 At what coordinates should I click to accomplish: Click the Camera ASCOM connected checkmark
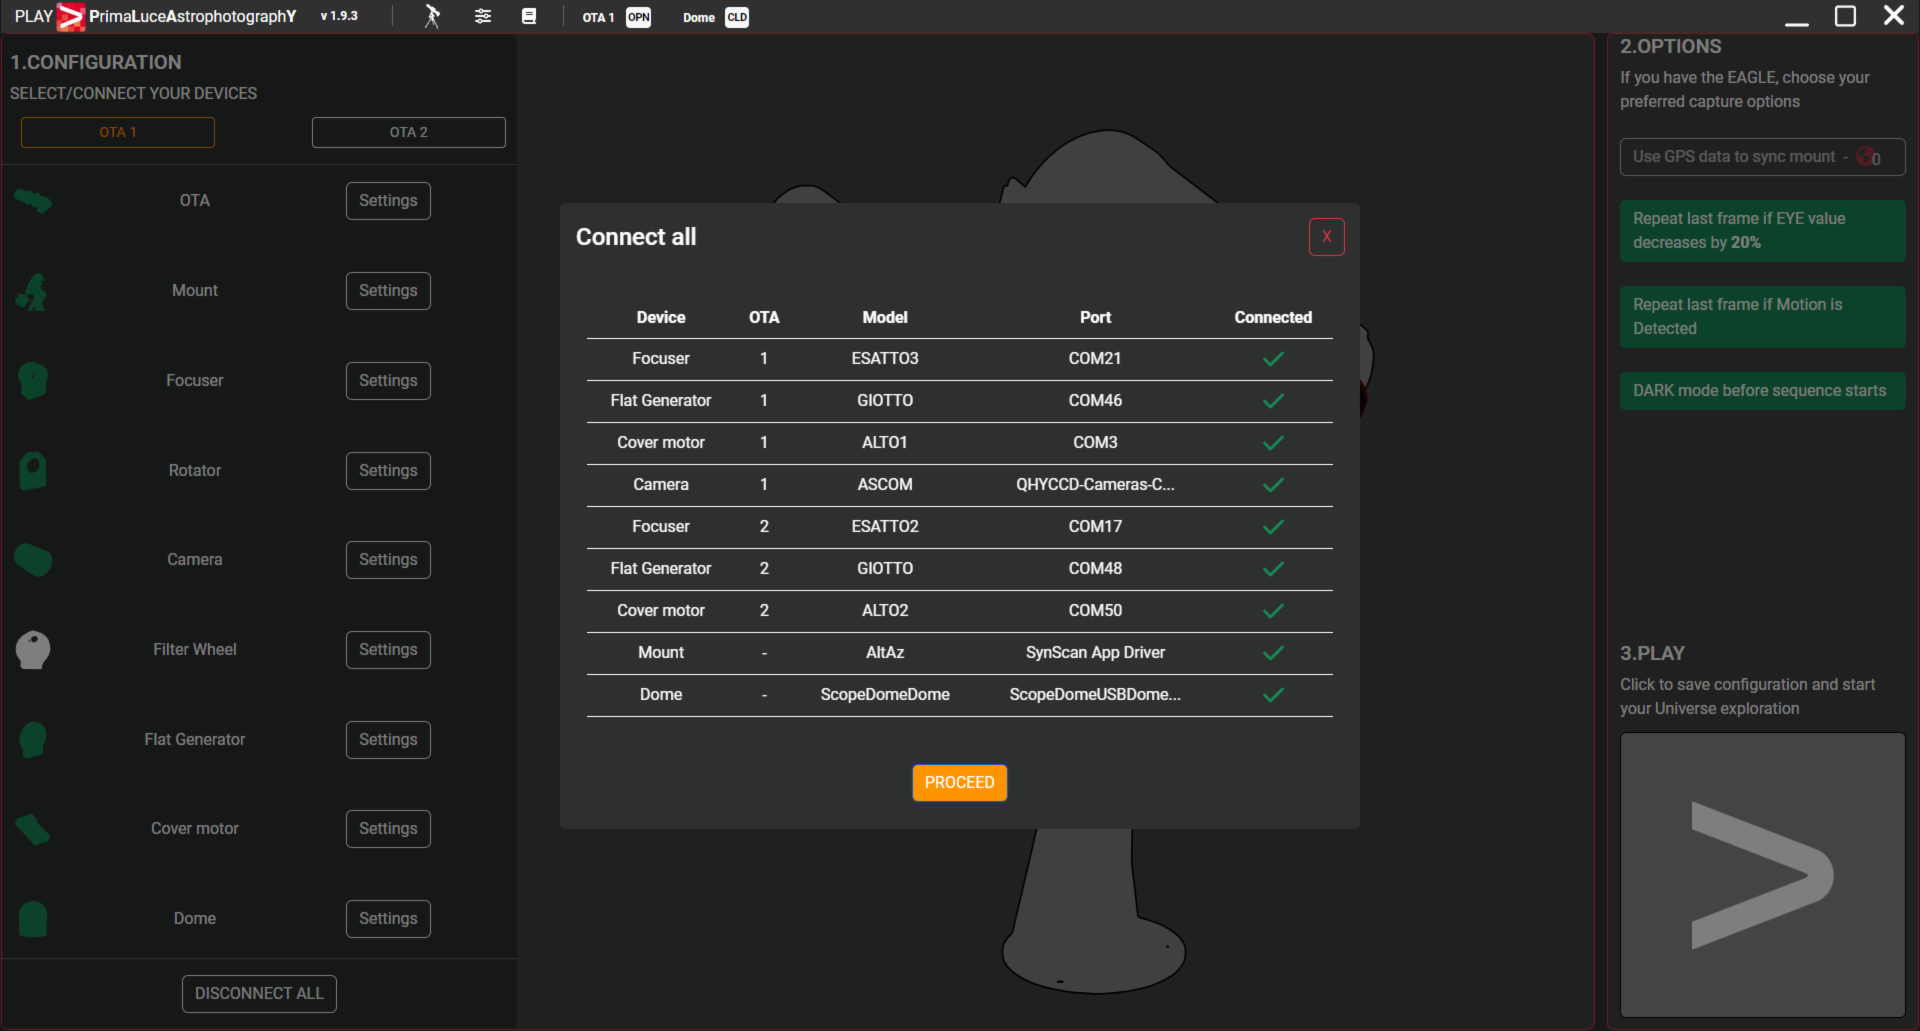point(1273,485)
